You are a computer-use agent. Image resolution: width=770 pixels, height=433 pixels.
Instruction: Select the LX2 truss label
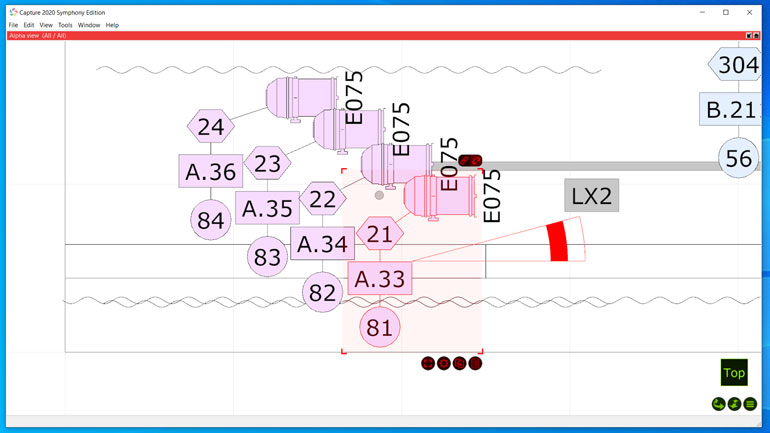coord(591,196)
